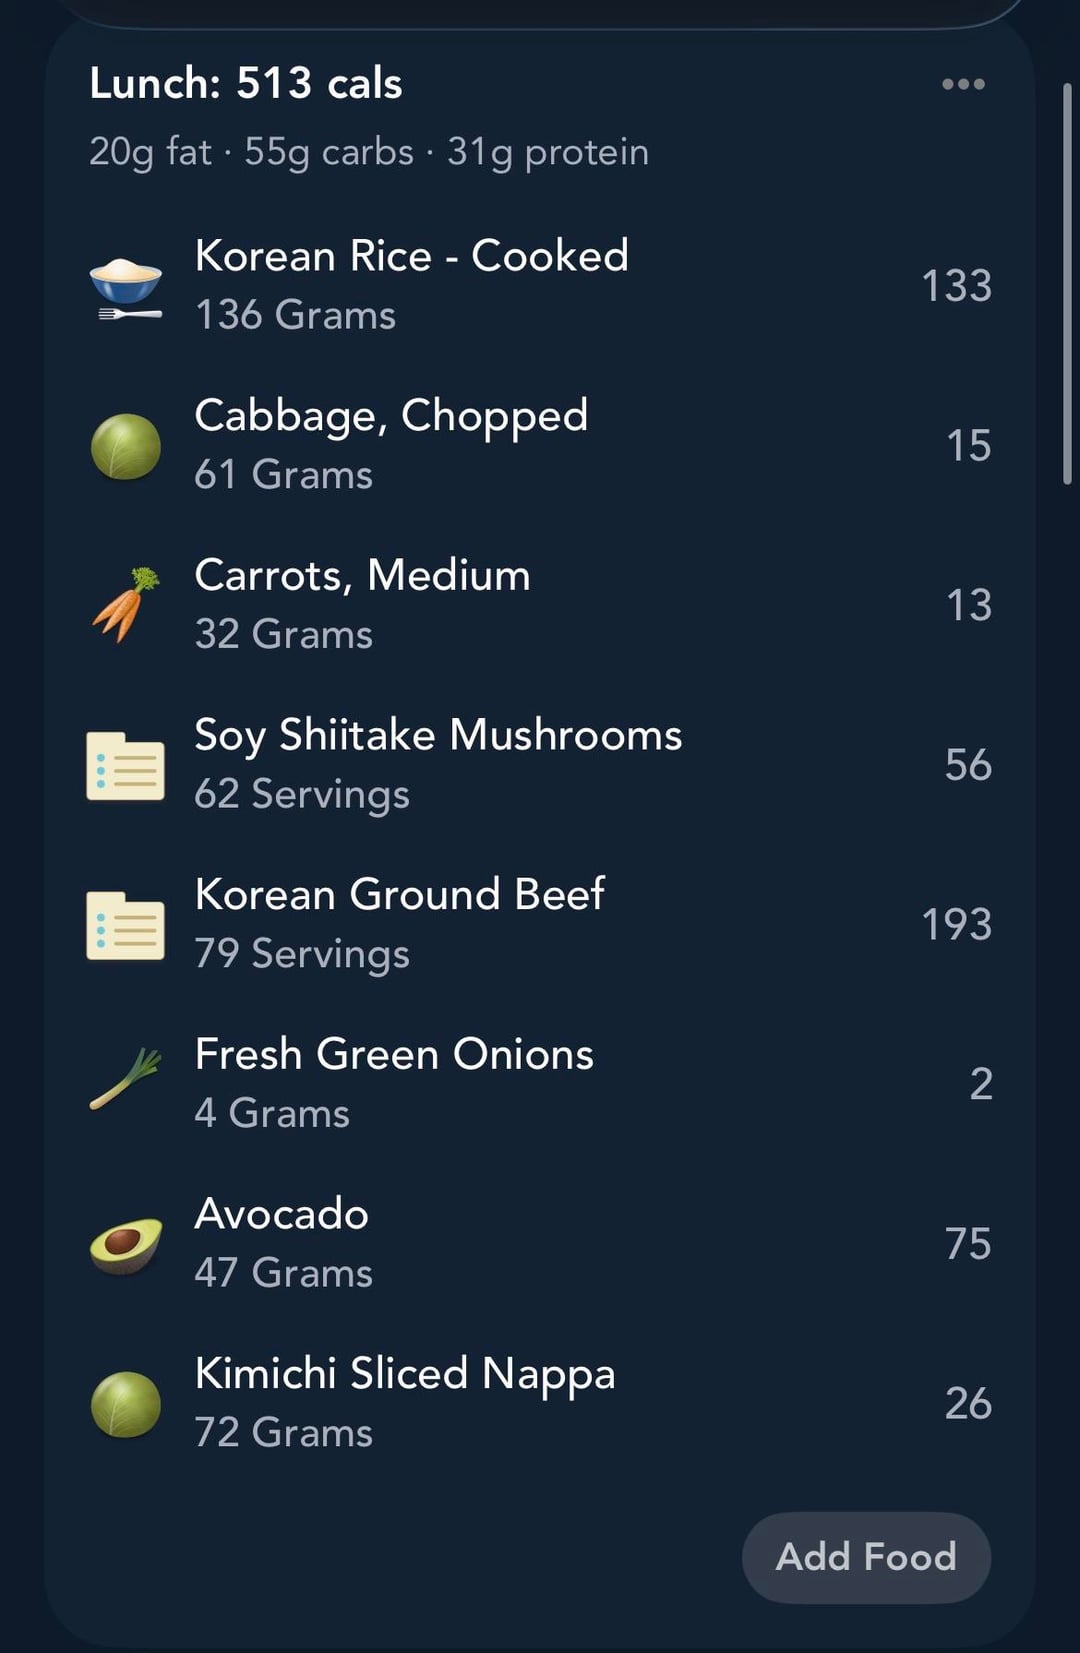Open the Korean Ground Beef entry name
Viewport: 1080px width, 1653px height.
pos(399,894)
